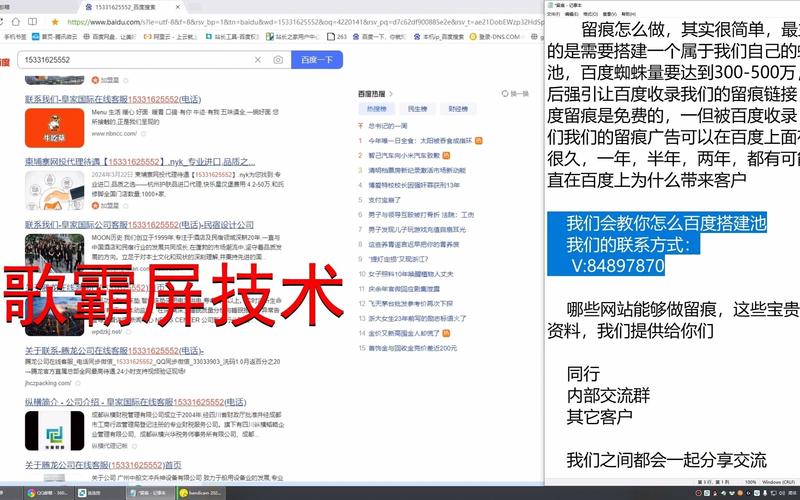Expand the 百度热搜 header chevron
800x500 pixels.
391,94
